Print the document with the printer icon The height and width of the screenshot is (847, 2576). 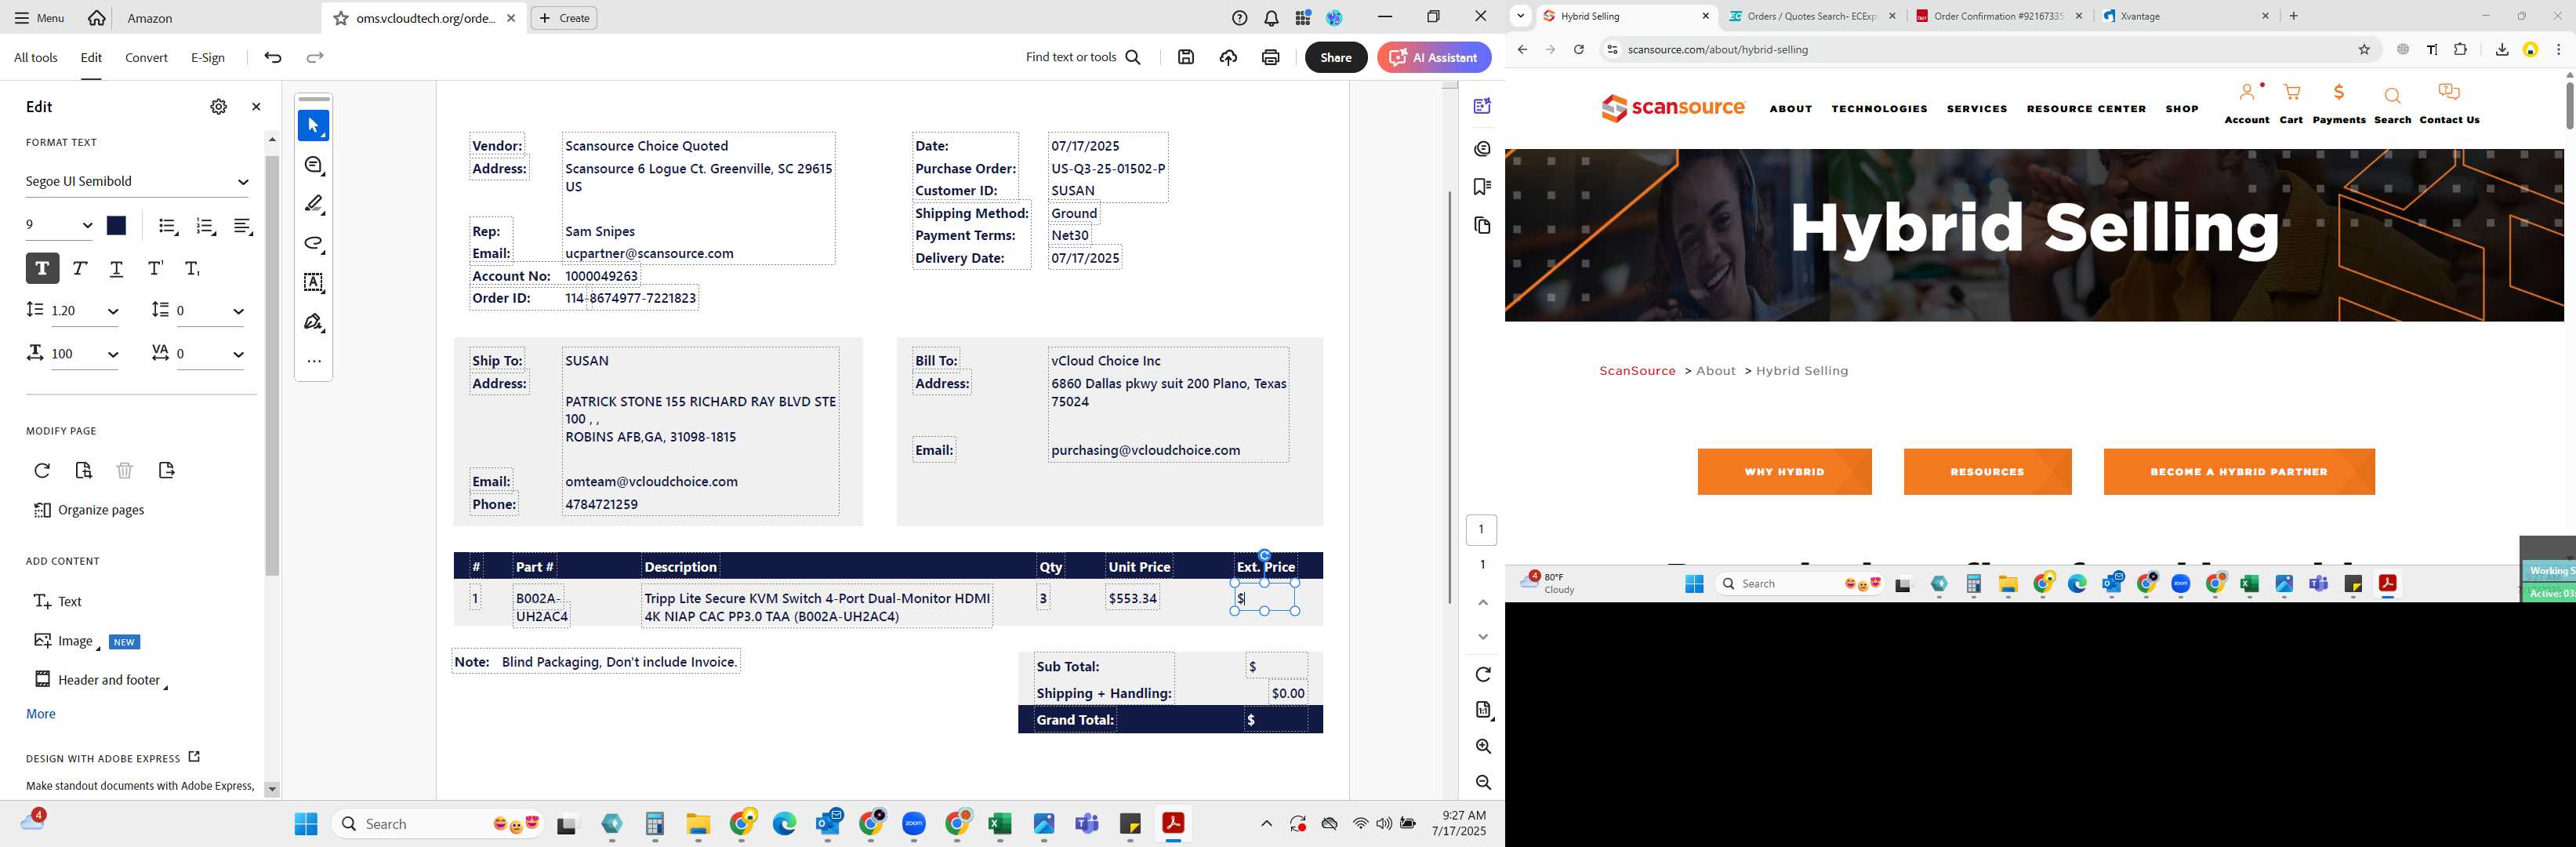click(x=1270, y=58)
